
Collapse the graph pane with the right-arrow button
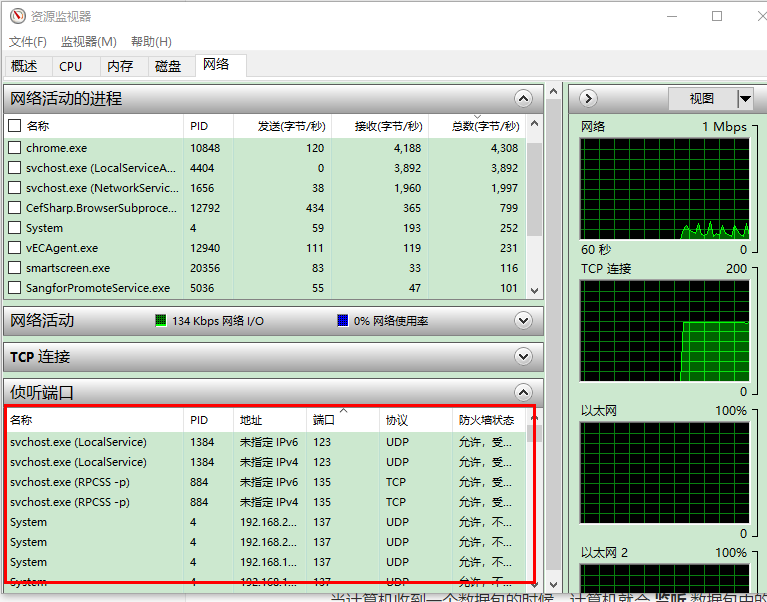(588, 99)
